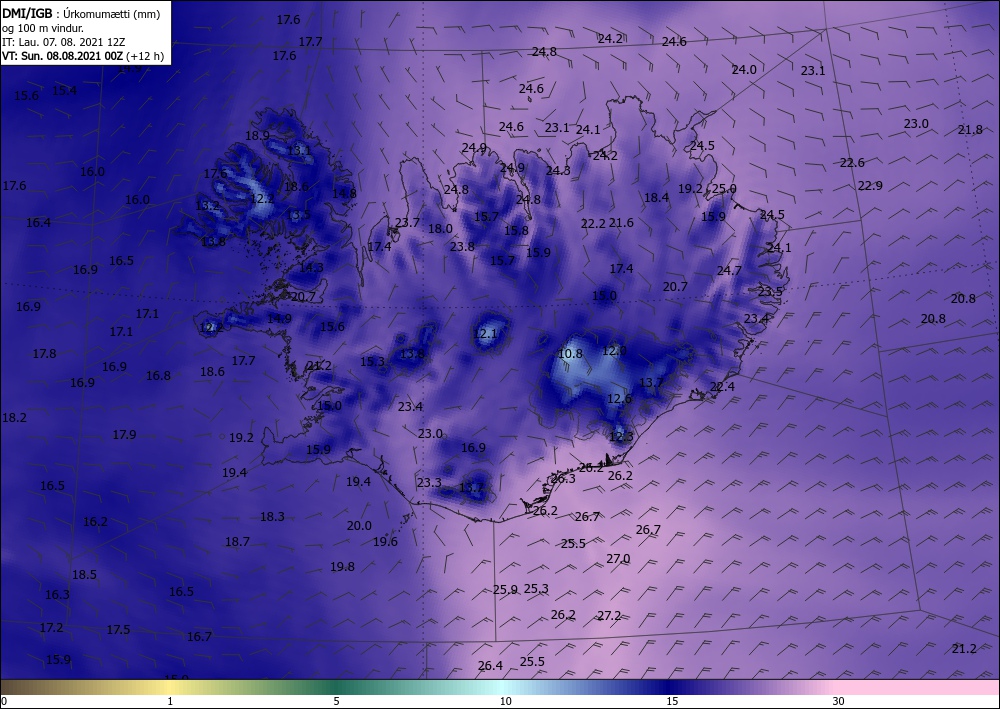
Task: Click the 12.3 value on the map
Action: (621, 437)
